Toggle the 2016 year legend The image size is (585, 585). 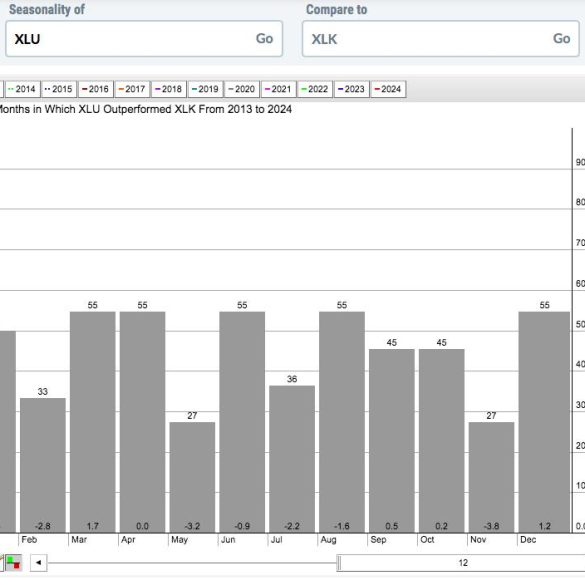pos(96,89)
